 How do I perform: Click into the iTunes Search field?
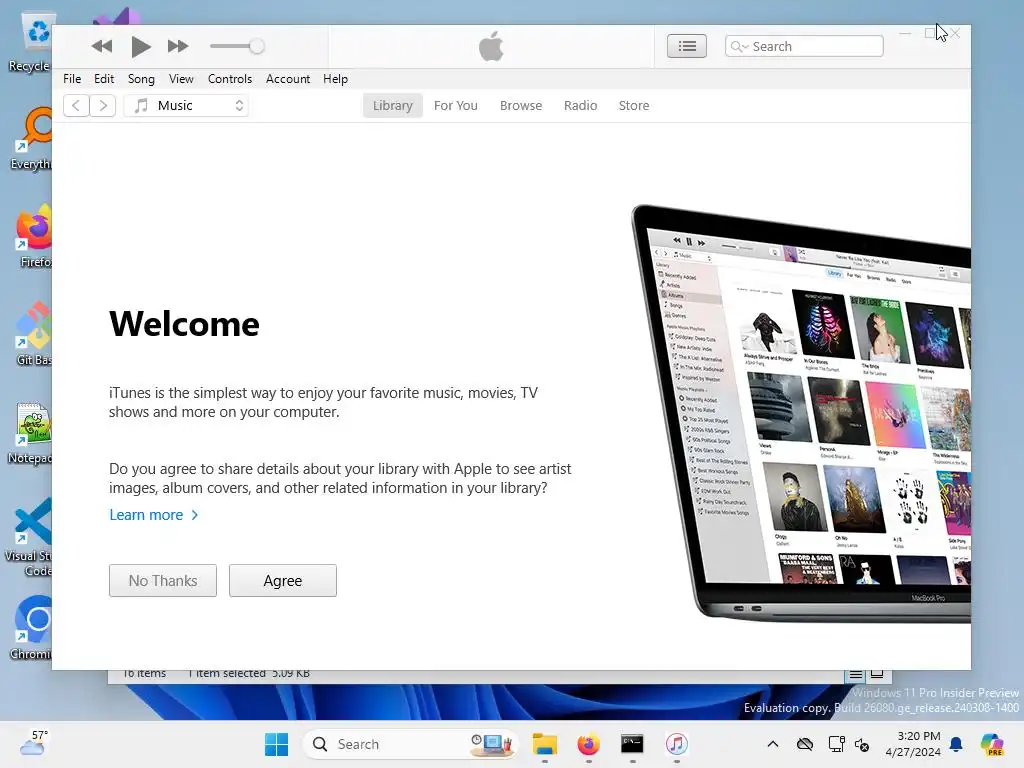(804, 46)
